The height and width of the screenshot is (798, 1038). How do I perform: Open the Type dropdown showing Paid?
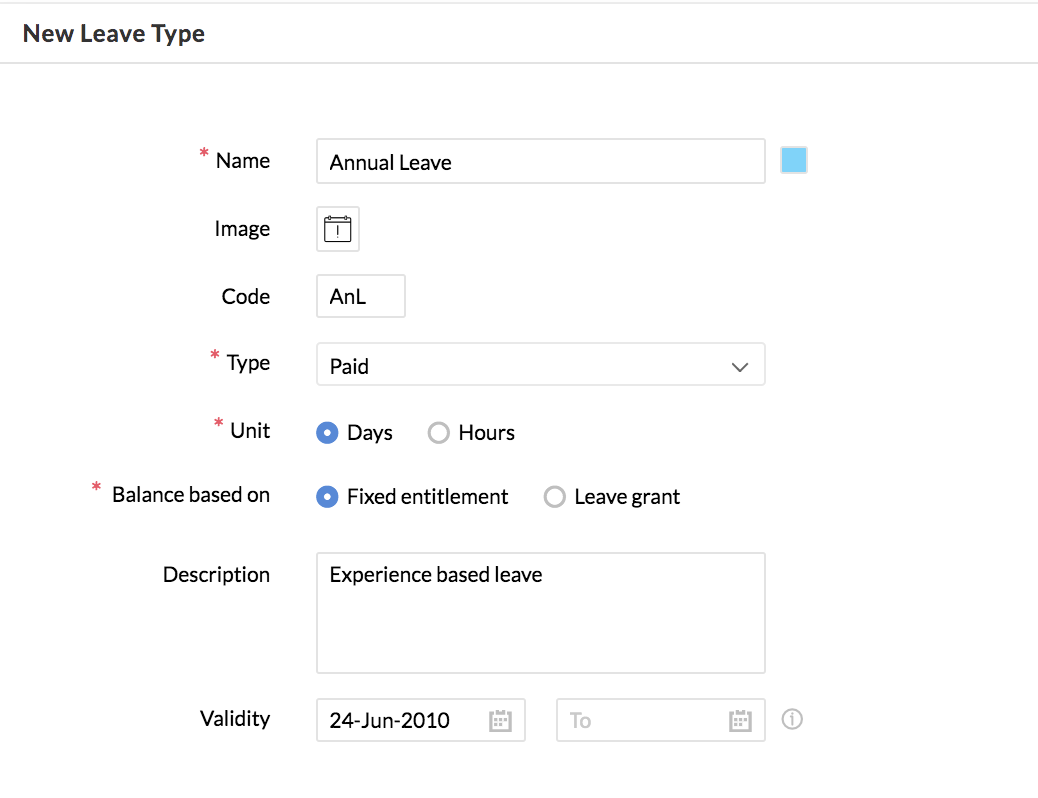pos(540,366)
